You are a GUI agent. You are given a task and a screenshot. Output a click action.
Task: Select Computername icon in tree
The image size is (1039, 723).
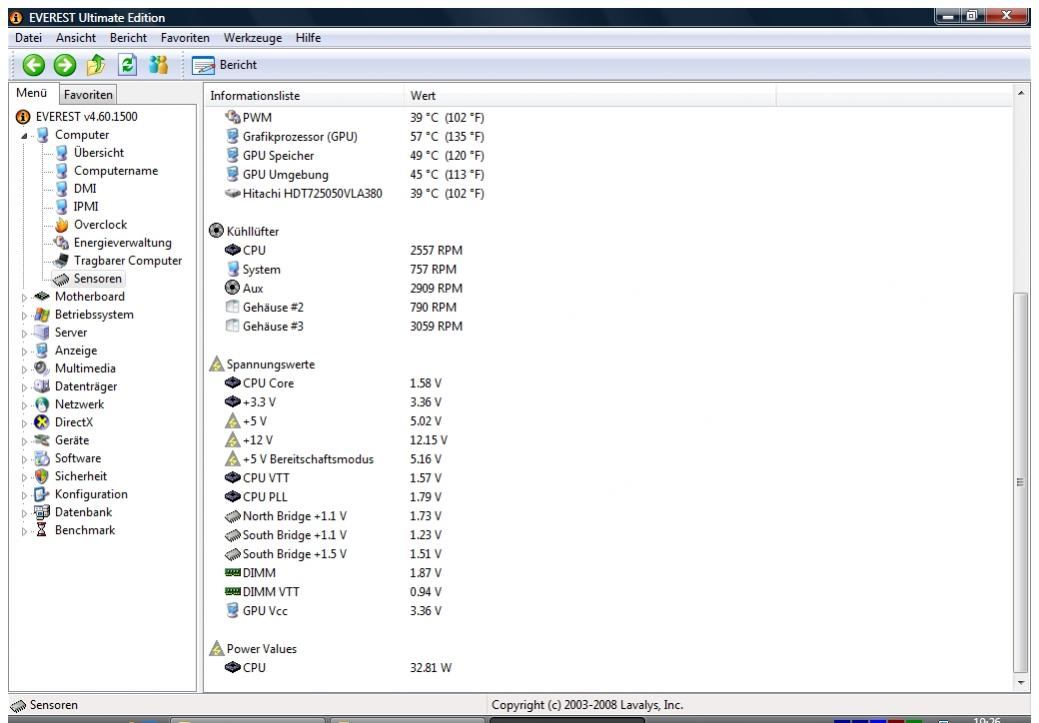(x=62, y=170)
